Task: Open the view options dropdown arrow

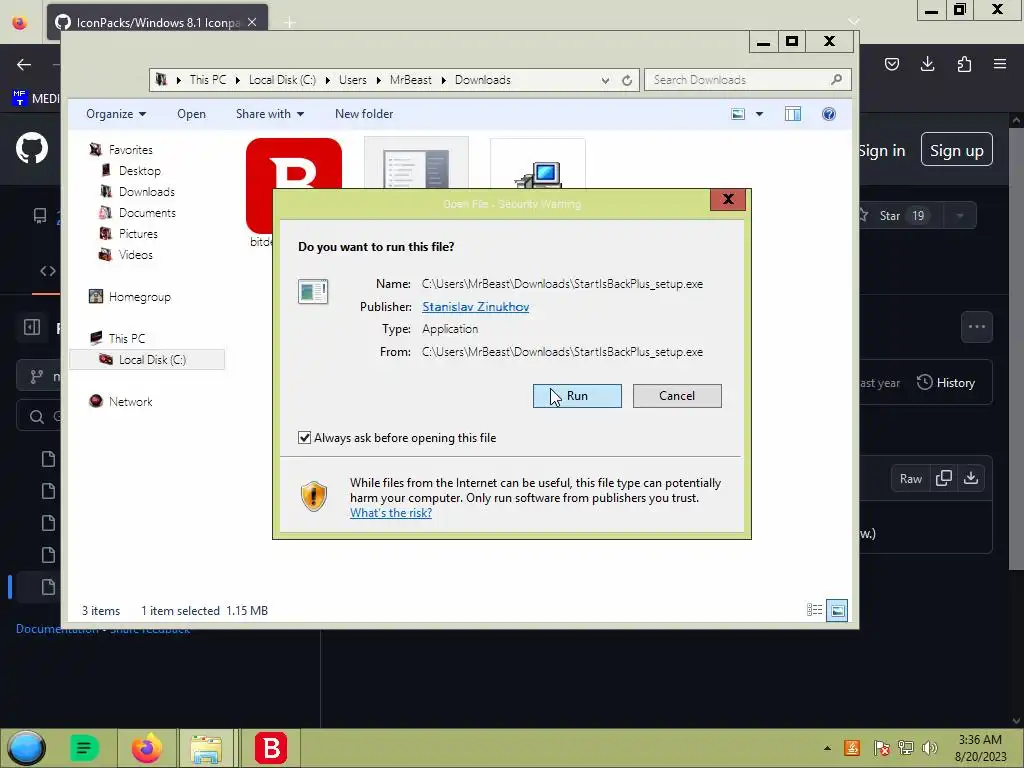Action: pyautogui.click(x=760, y=114)
